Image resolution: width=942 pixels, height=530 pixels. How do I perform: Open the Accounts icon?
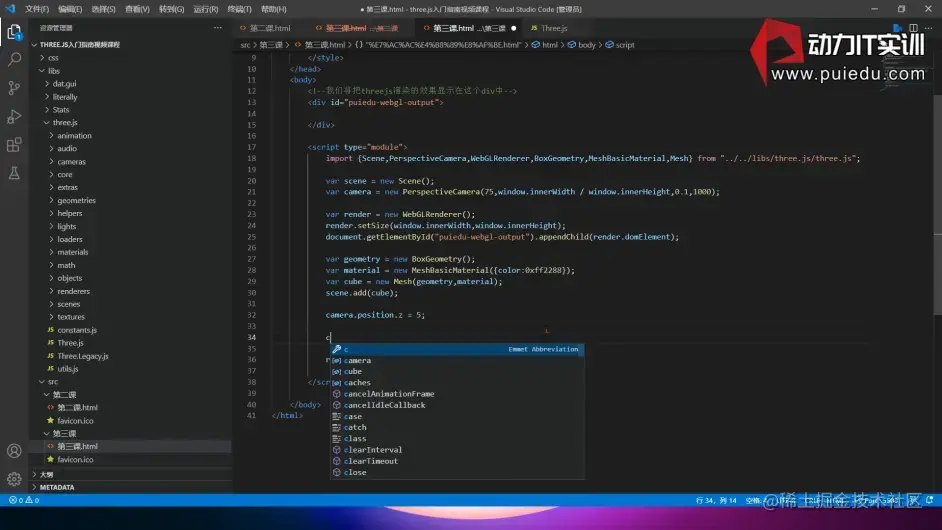14,451
